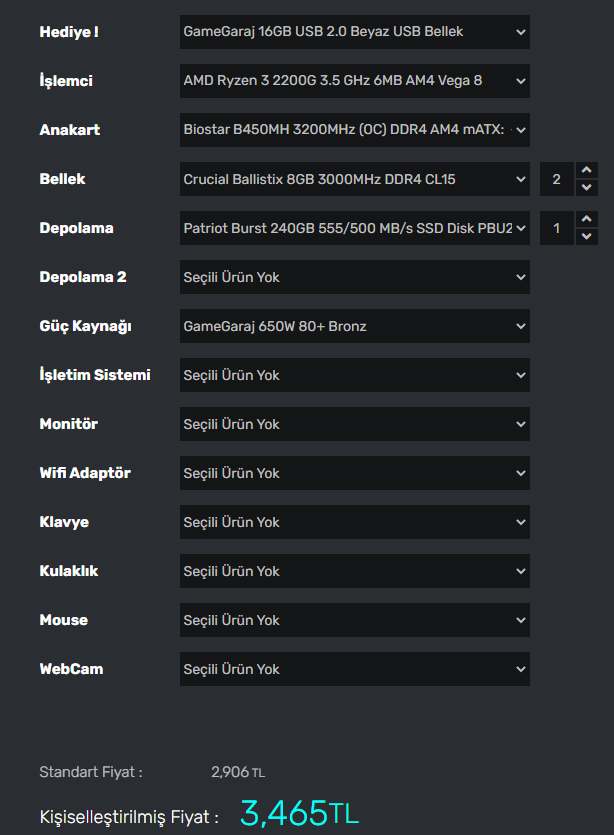This screenshot has width=614, height=835.
Task: Open the Mouse dropdown
Action: point(354,620)
